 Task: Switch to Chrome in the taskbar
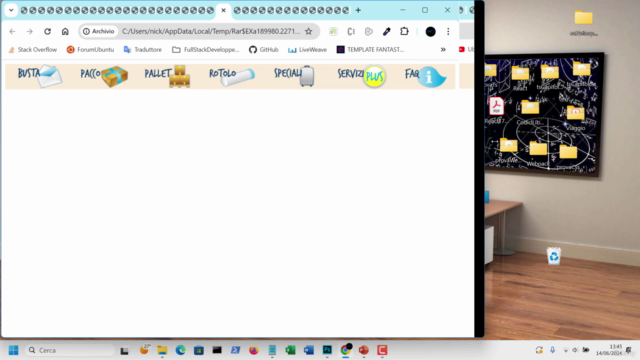pyautogui.click(x=345, y=350)
